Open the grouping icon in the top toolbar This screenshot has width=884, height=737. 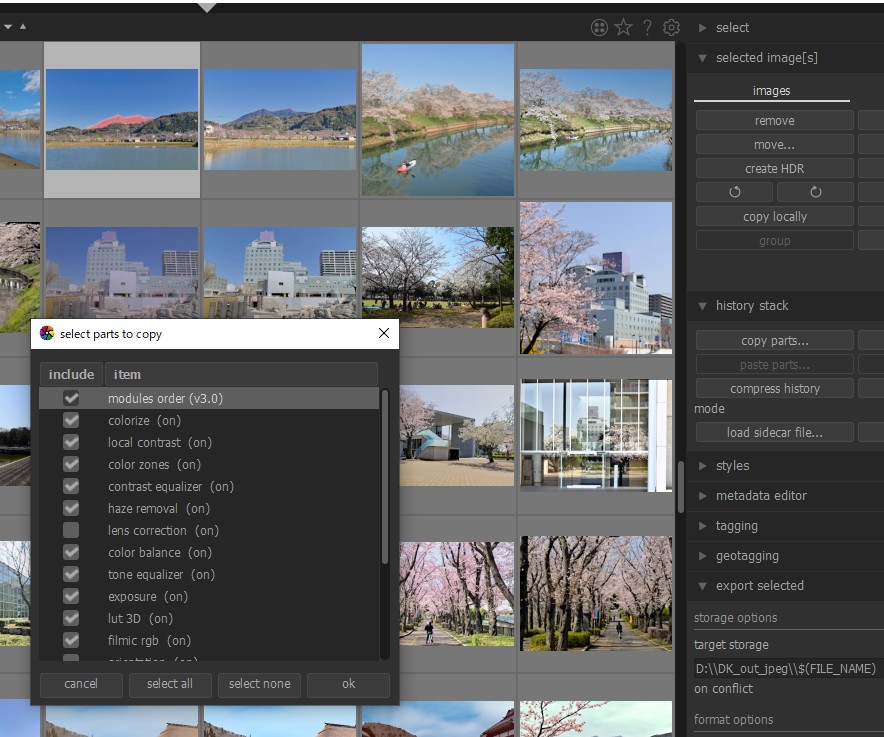599,27
